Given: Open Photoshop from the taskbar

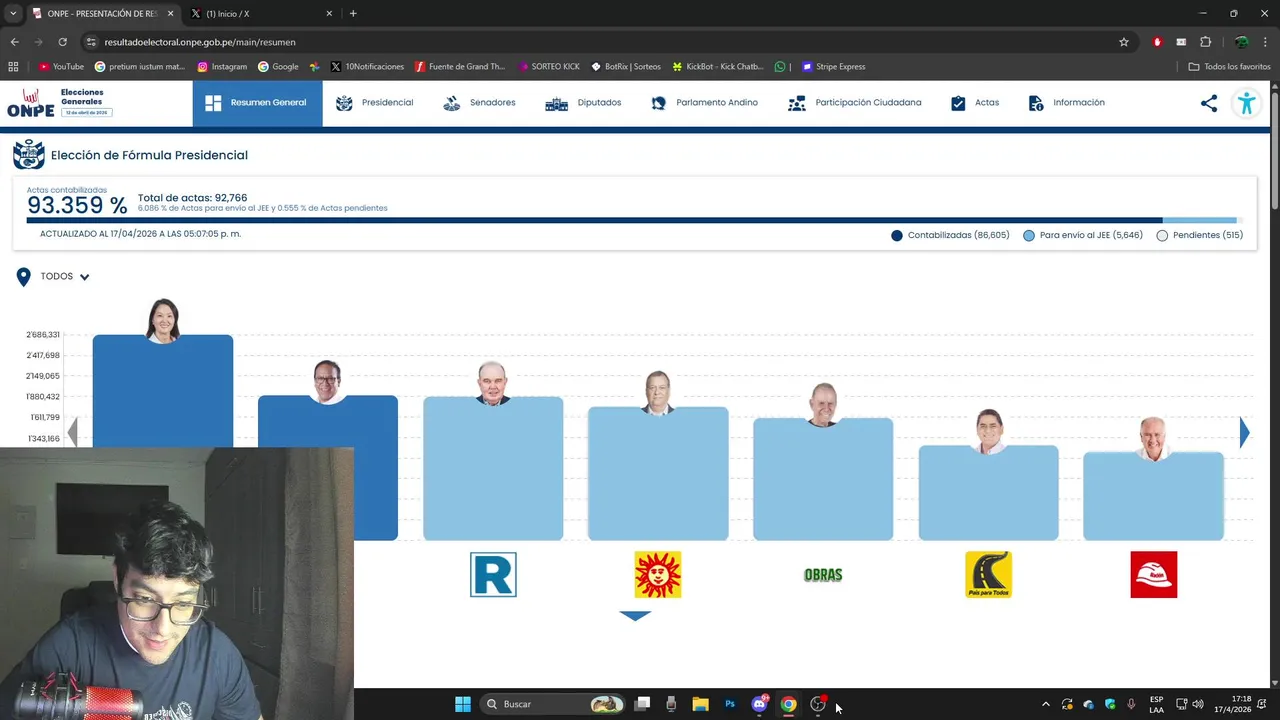Looking at the screenshot, I should 730,704.
